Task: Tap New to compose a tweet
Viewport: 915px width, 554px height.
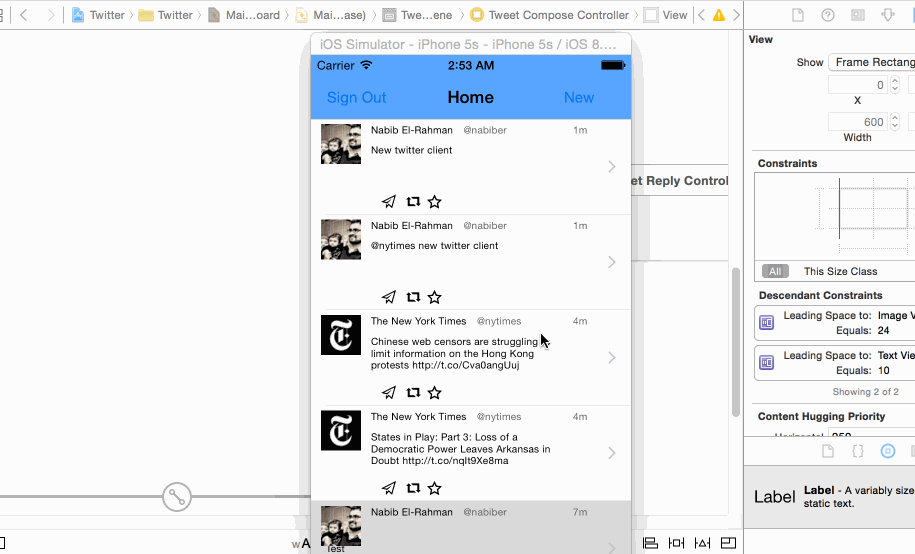Action: [x=579, y=97]
